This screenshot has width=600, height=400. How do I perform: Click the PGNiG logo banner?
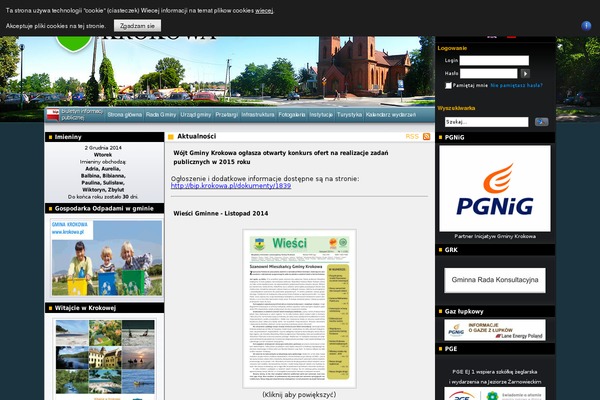pos(495,188)
